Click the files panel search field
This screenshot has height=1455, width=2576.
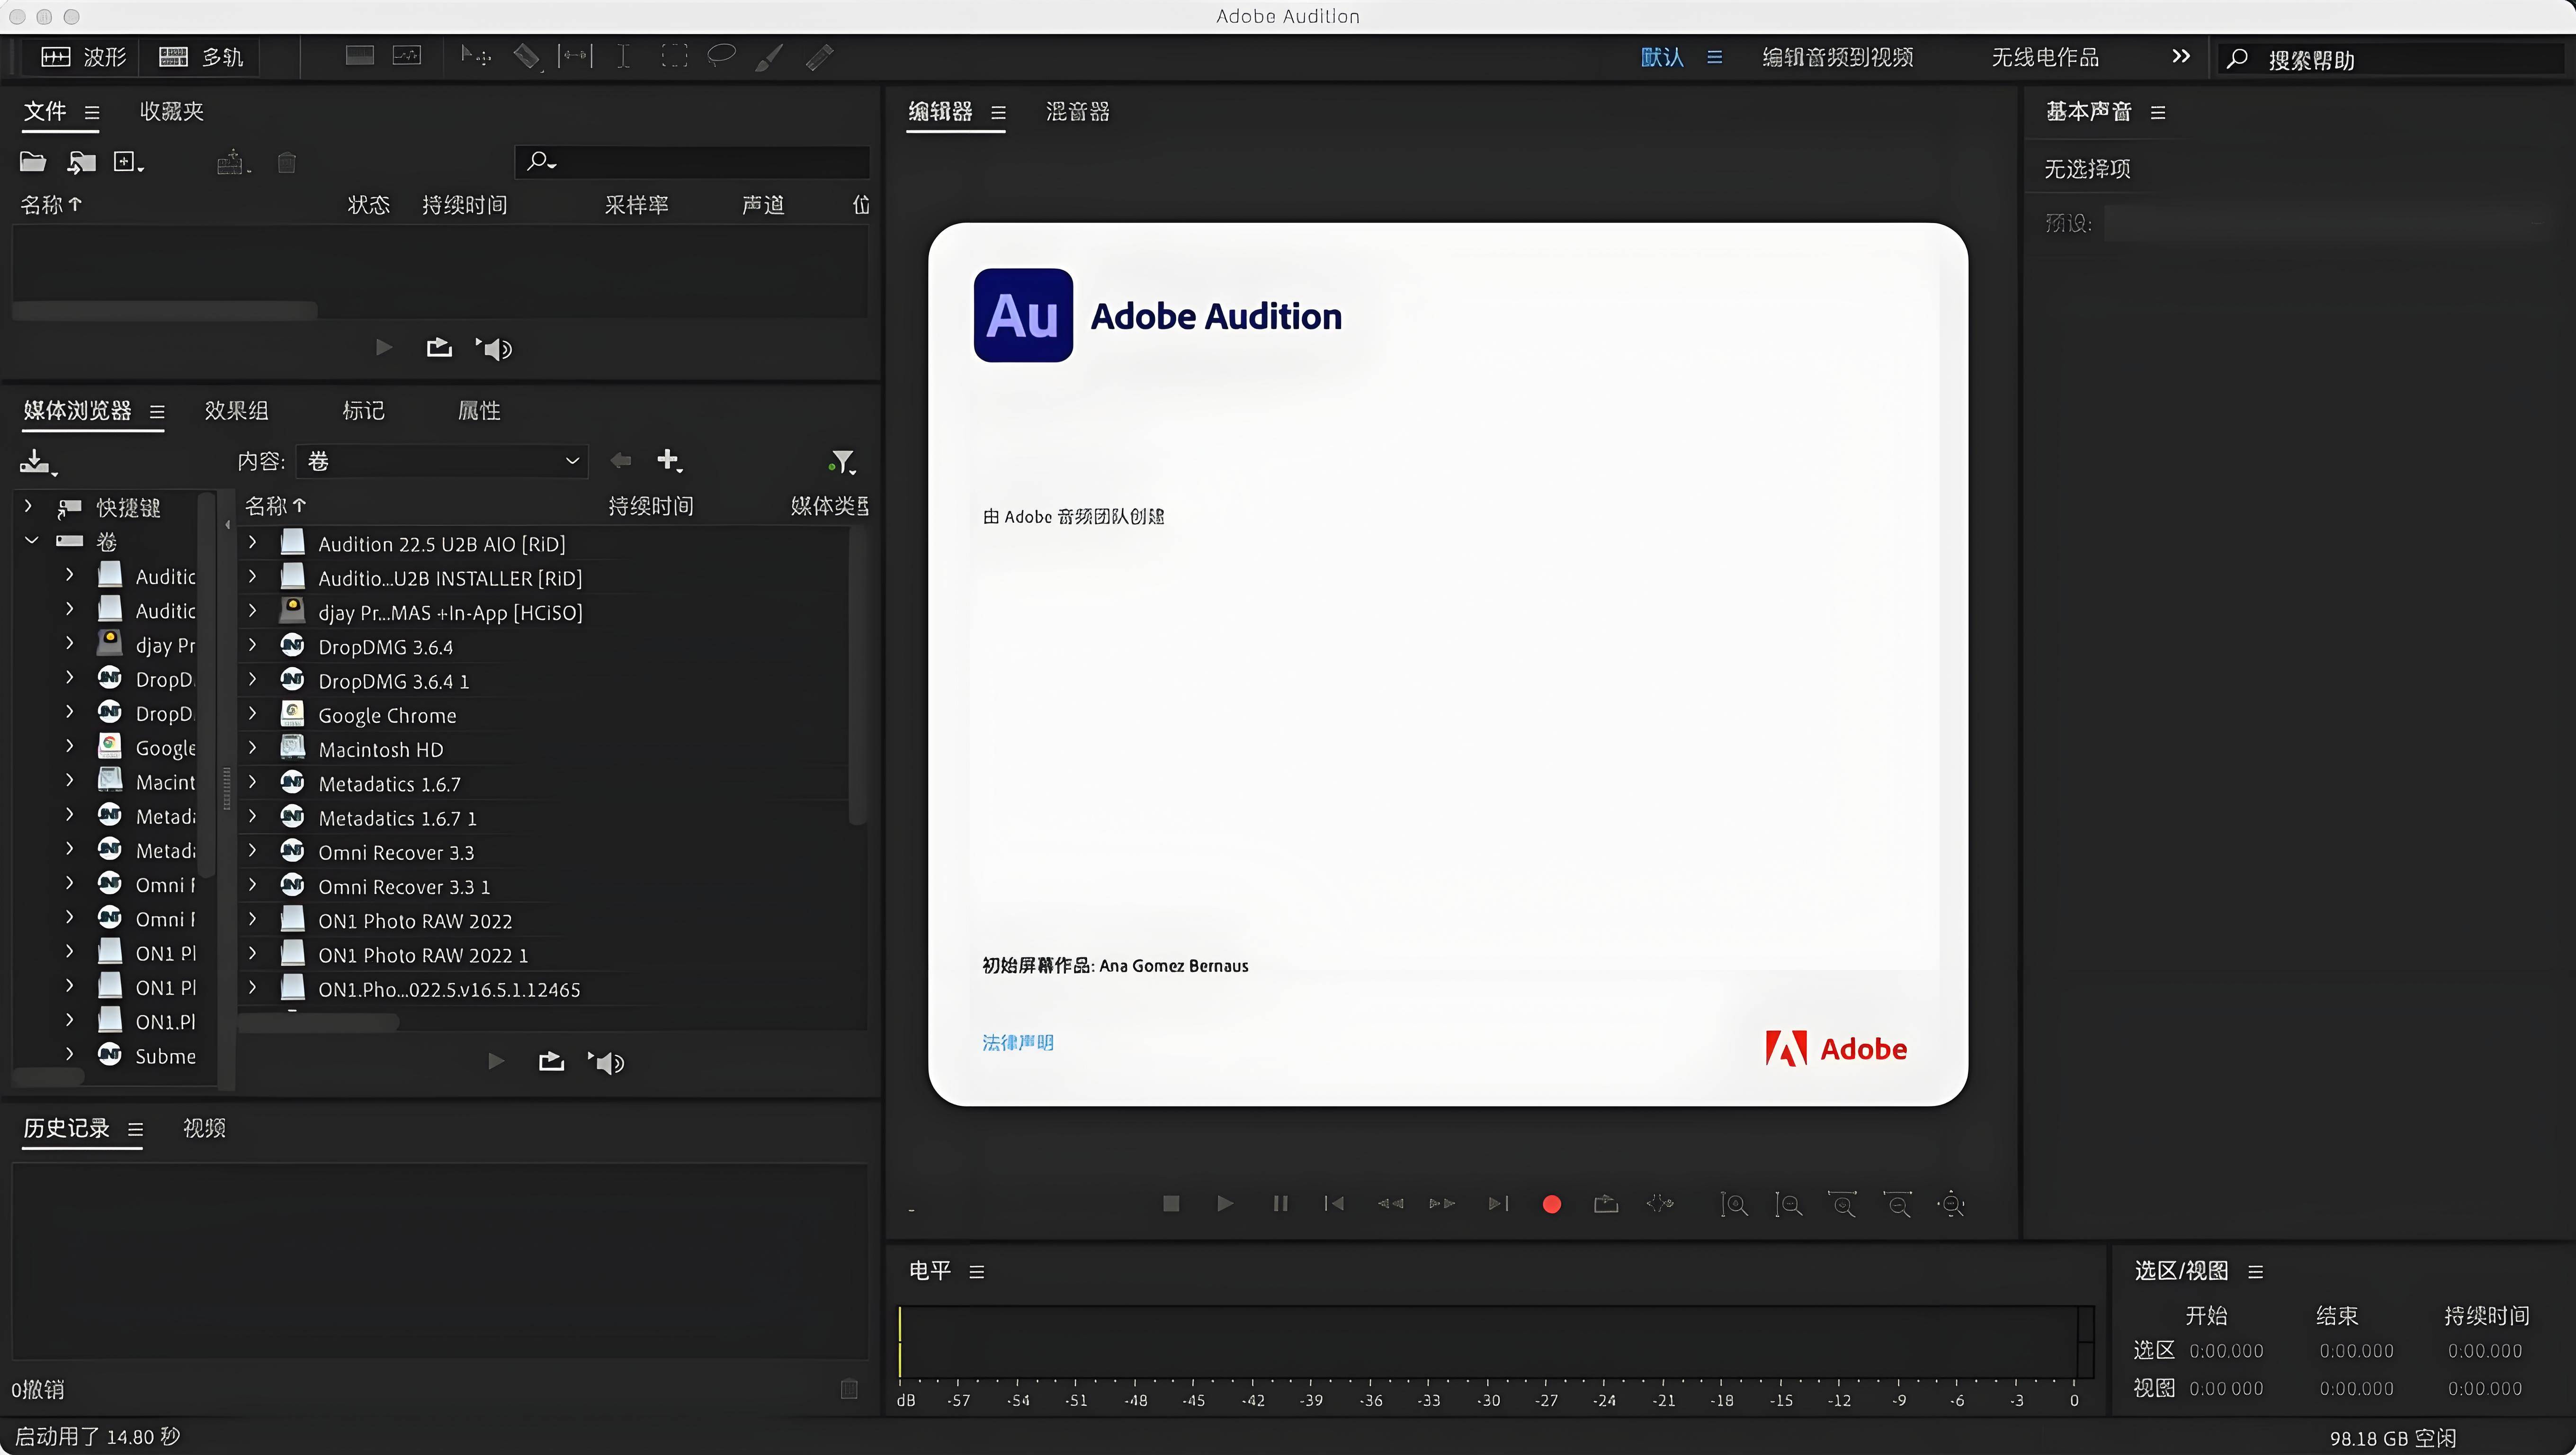(692, 161)
